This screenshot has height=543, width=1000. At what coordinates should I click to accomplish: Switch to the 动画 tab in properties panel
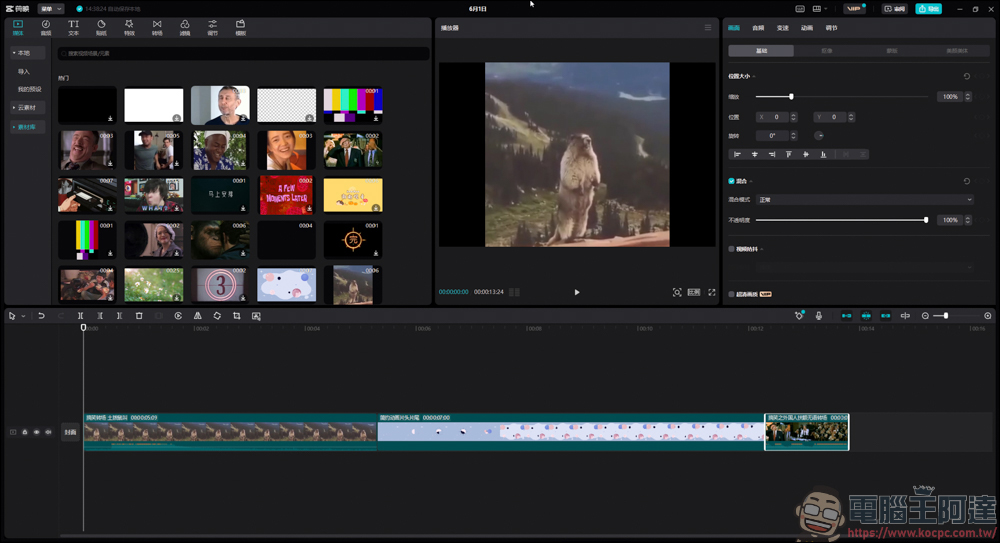807,28
